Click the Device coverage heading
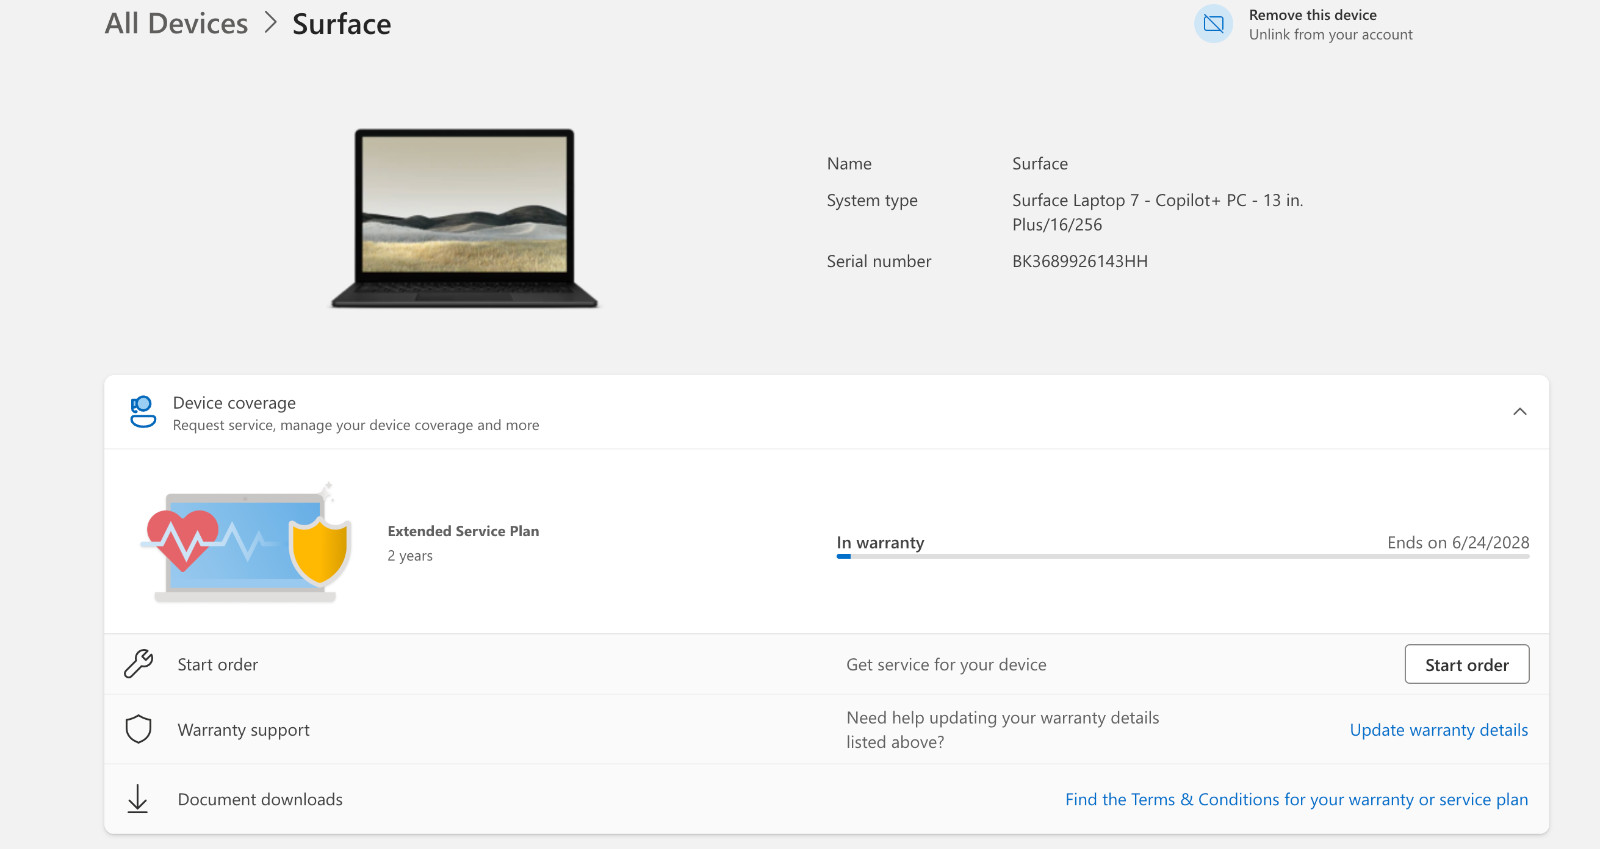Viewport: 1600px width, 849px height. tap(234, 403)
